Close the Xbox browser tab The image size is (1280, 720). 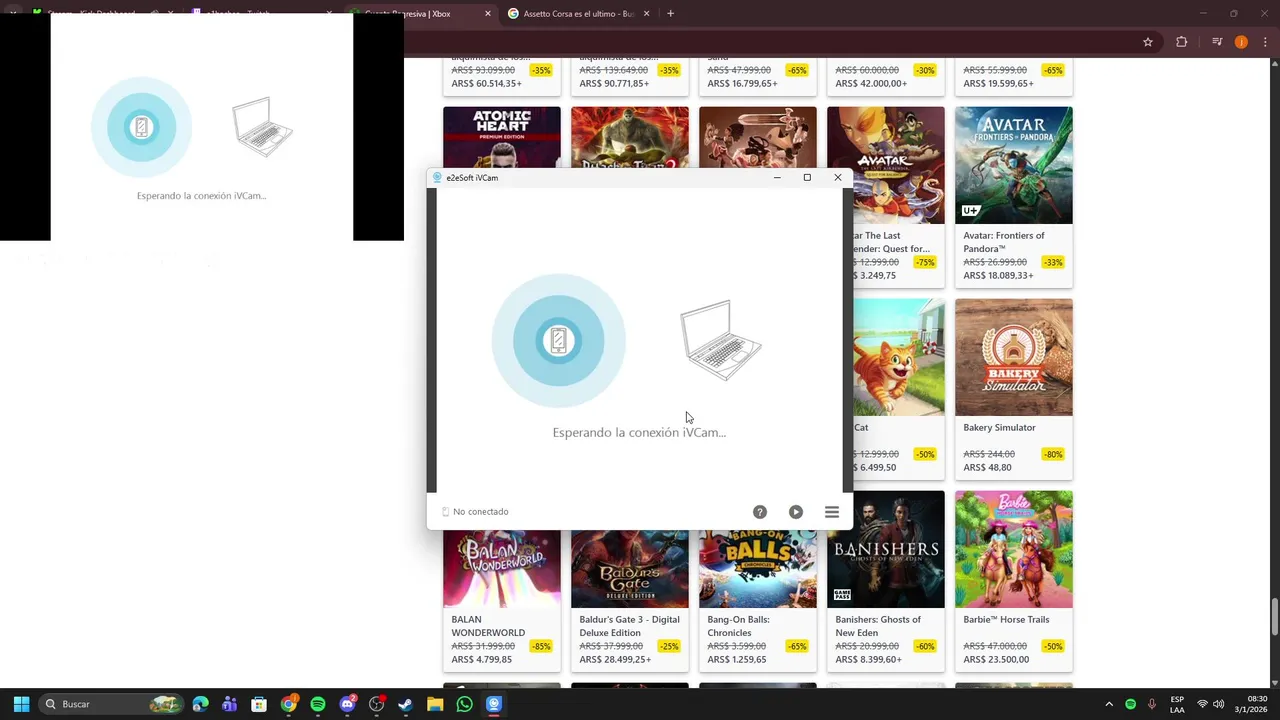click(x=488, y=14)
